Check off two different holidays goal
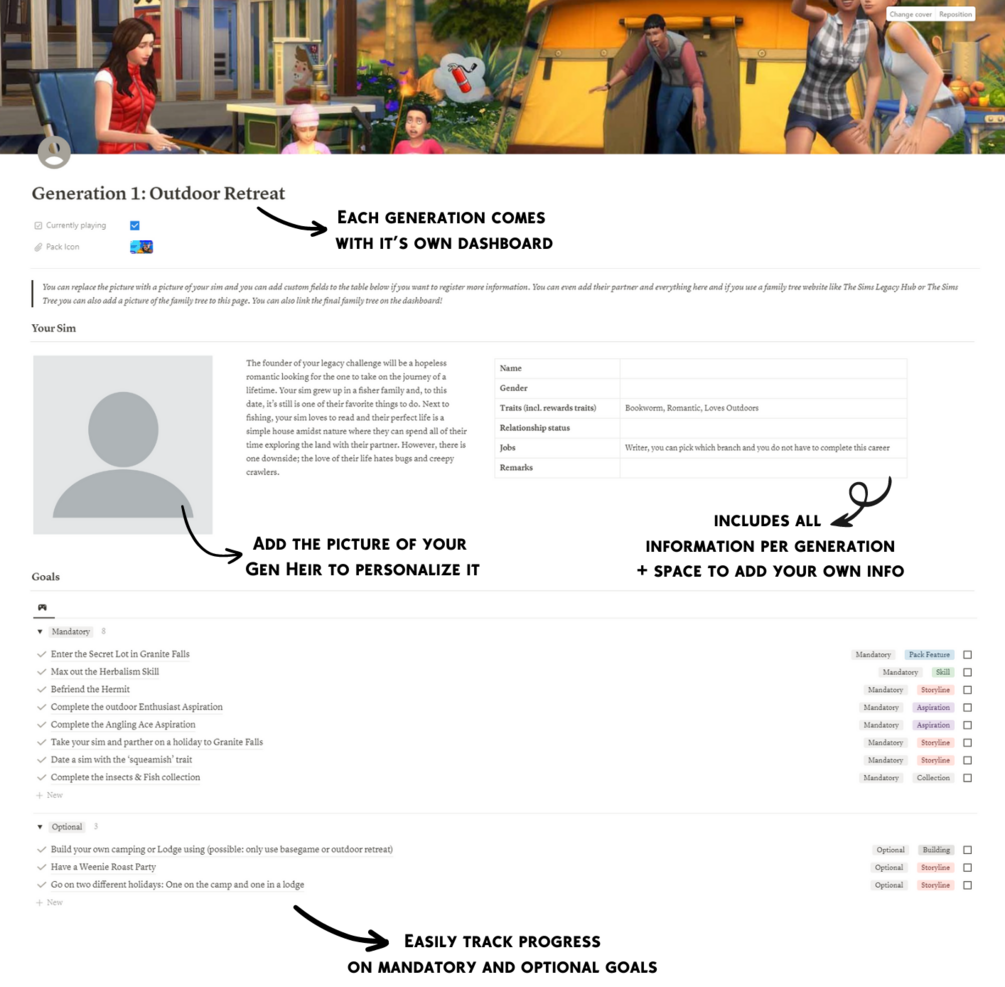This screenshot has width=1005, height=987. [x=967, y=885]
